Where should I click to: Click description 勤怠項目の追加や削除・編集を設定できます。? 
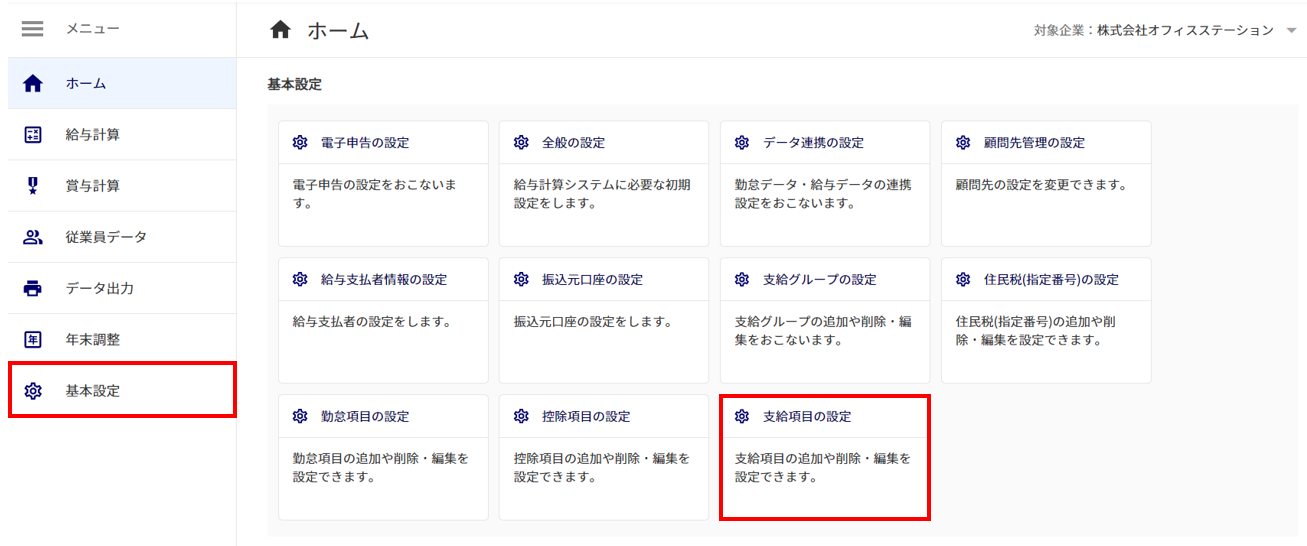click(x=381, y=467)
